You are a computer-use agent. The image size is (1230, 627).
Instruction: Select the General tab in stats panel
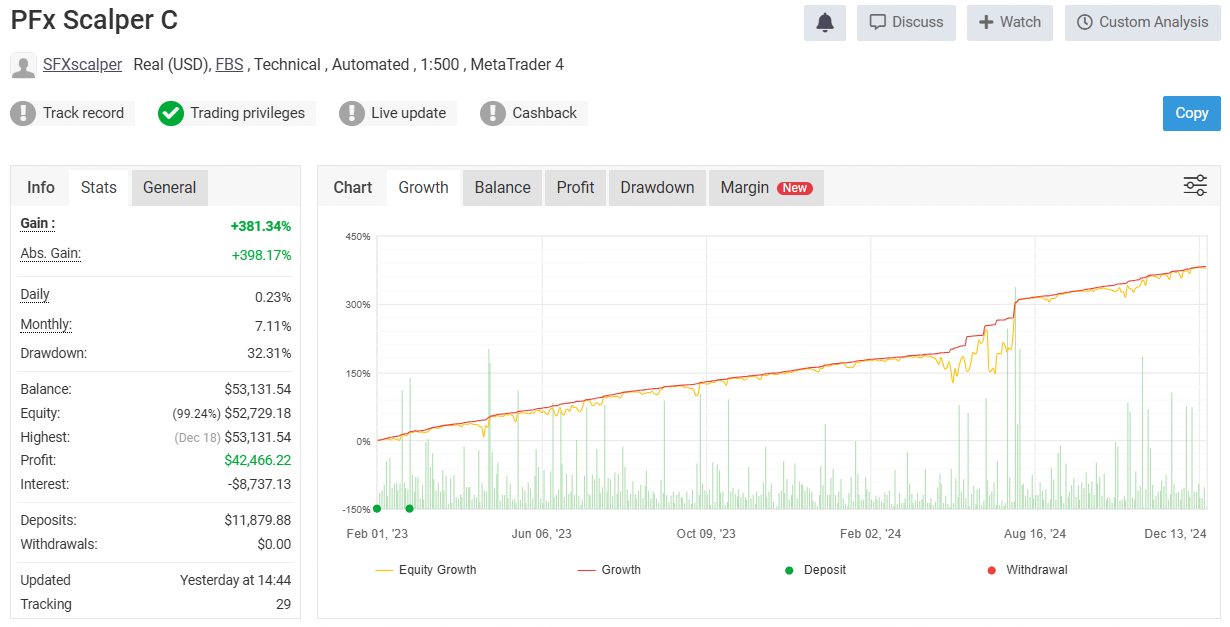pos(169,187)
